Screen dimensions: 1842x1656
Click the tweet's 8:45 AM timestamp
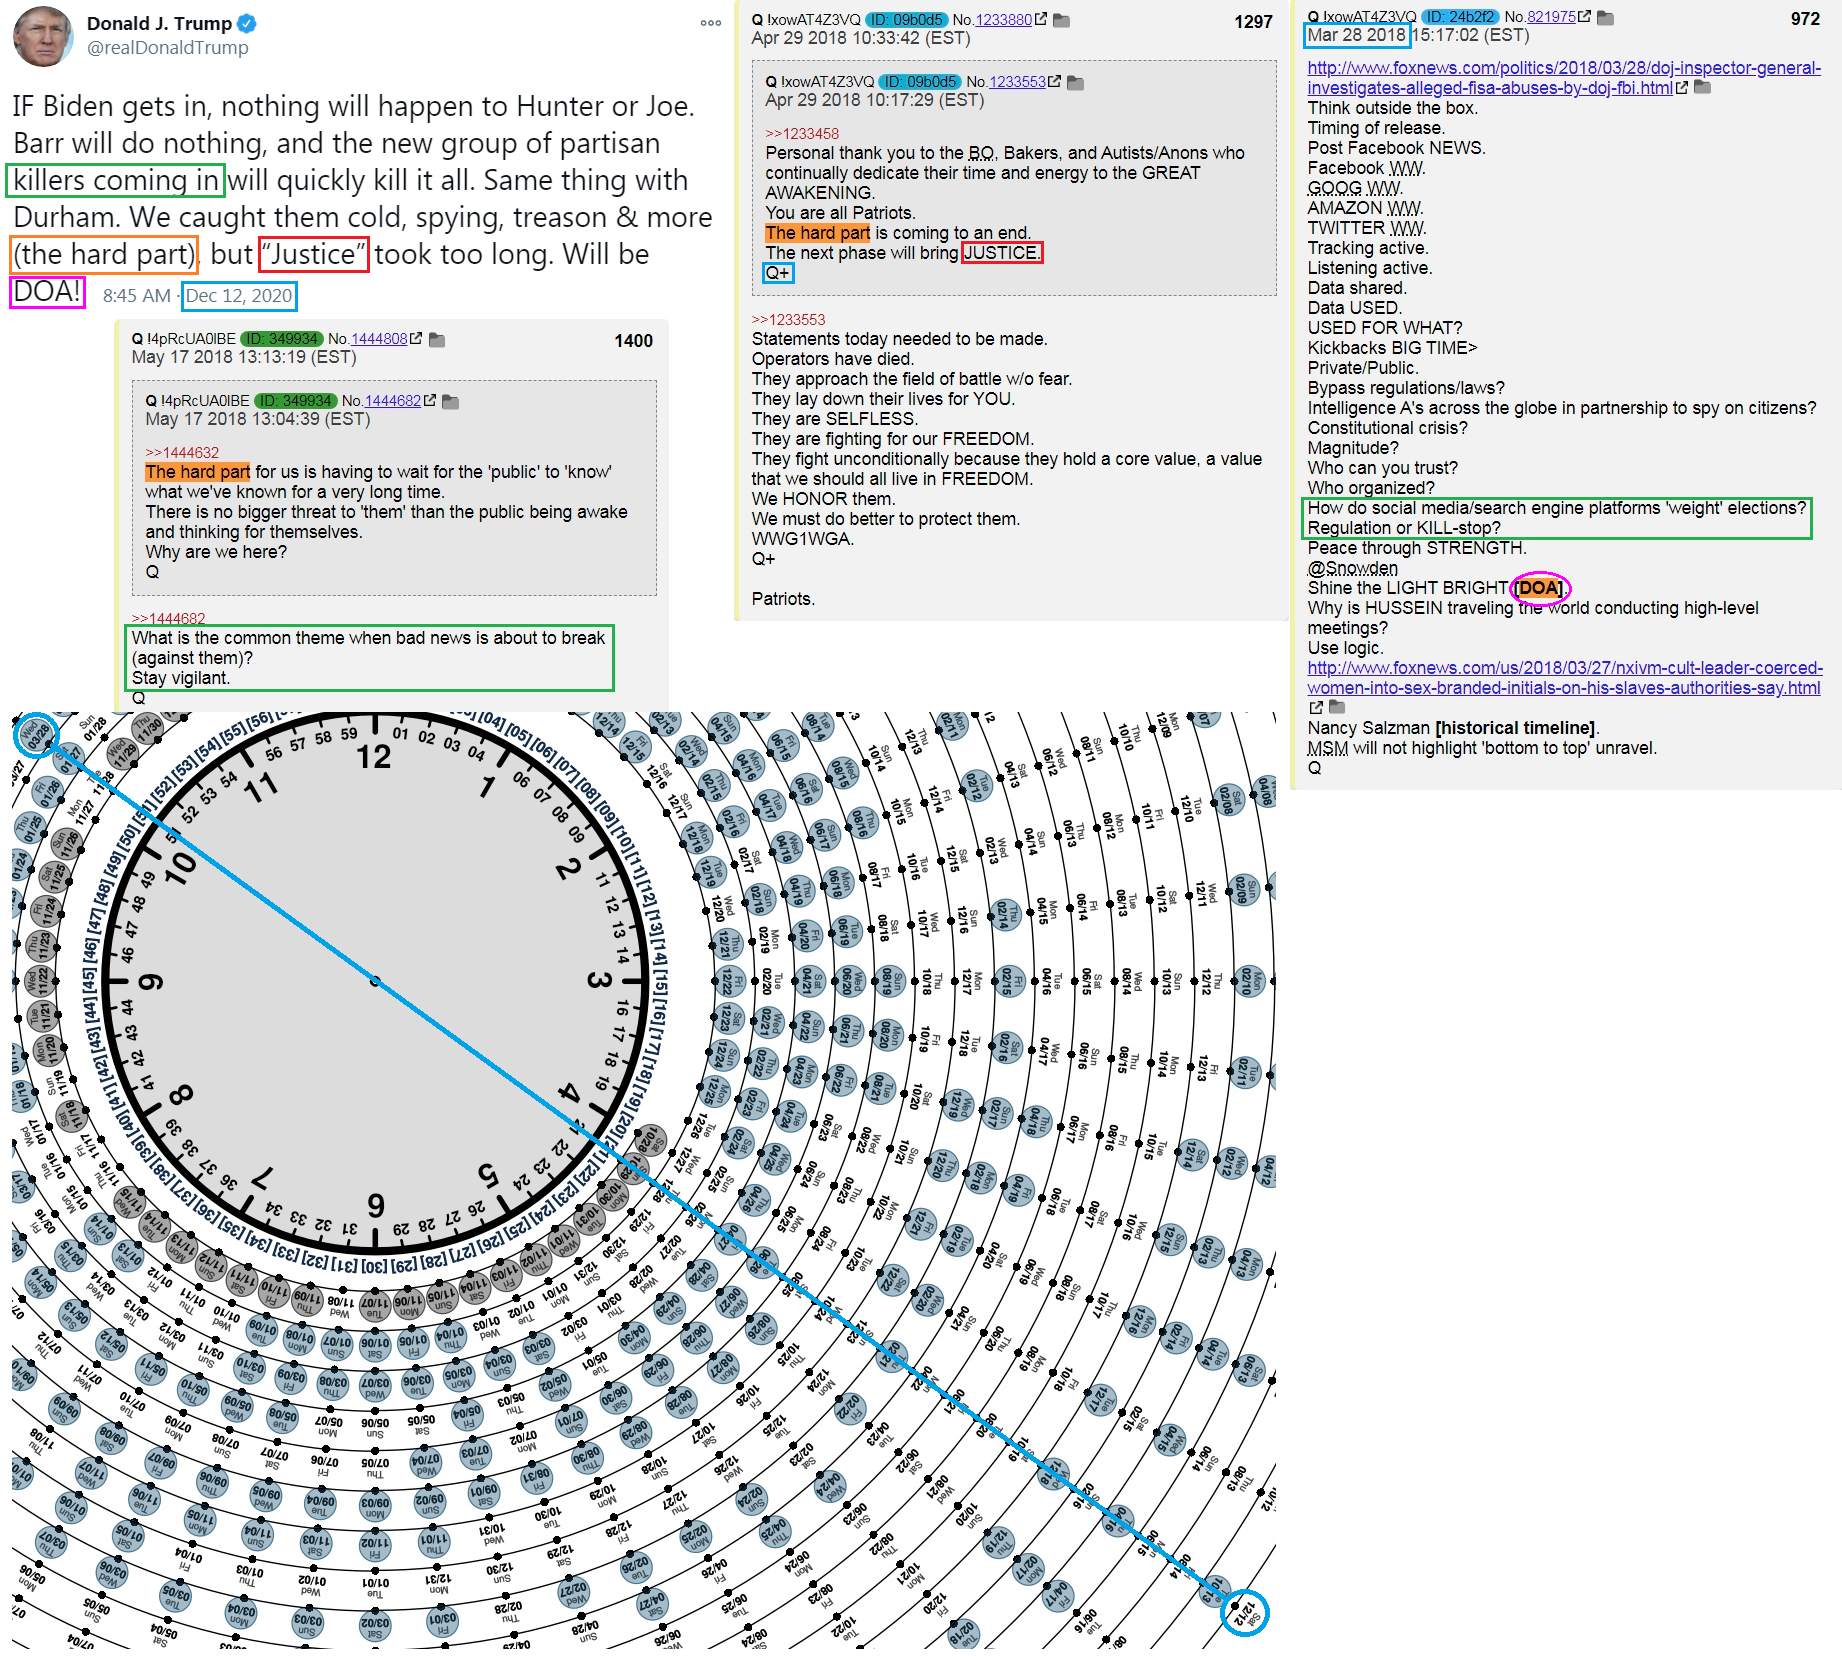pos(137,296)
